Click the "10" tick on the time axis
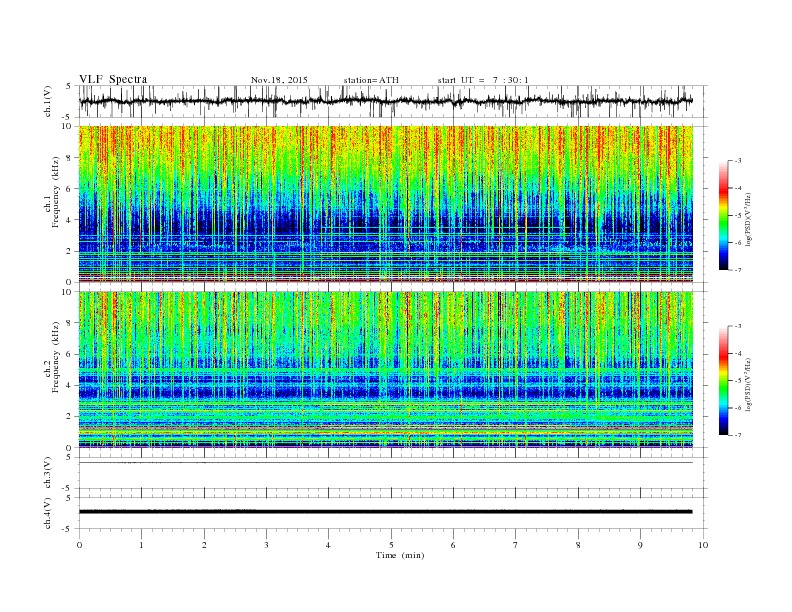The image size is (792, 612). point(703,545)
